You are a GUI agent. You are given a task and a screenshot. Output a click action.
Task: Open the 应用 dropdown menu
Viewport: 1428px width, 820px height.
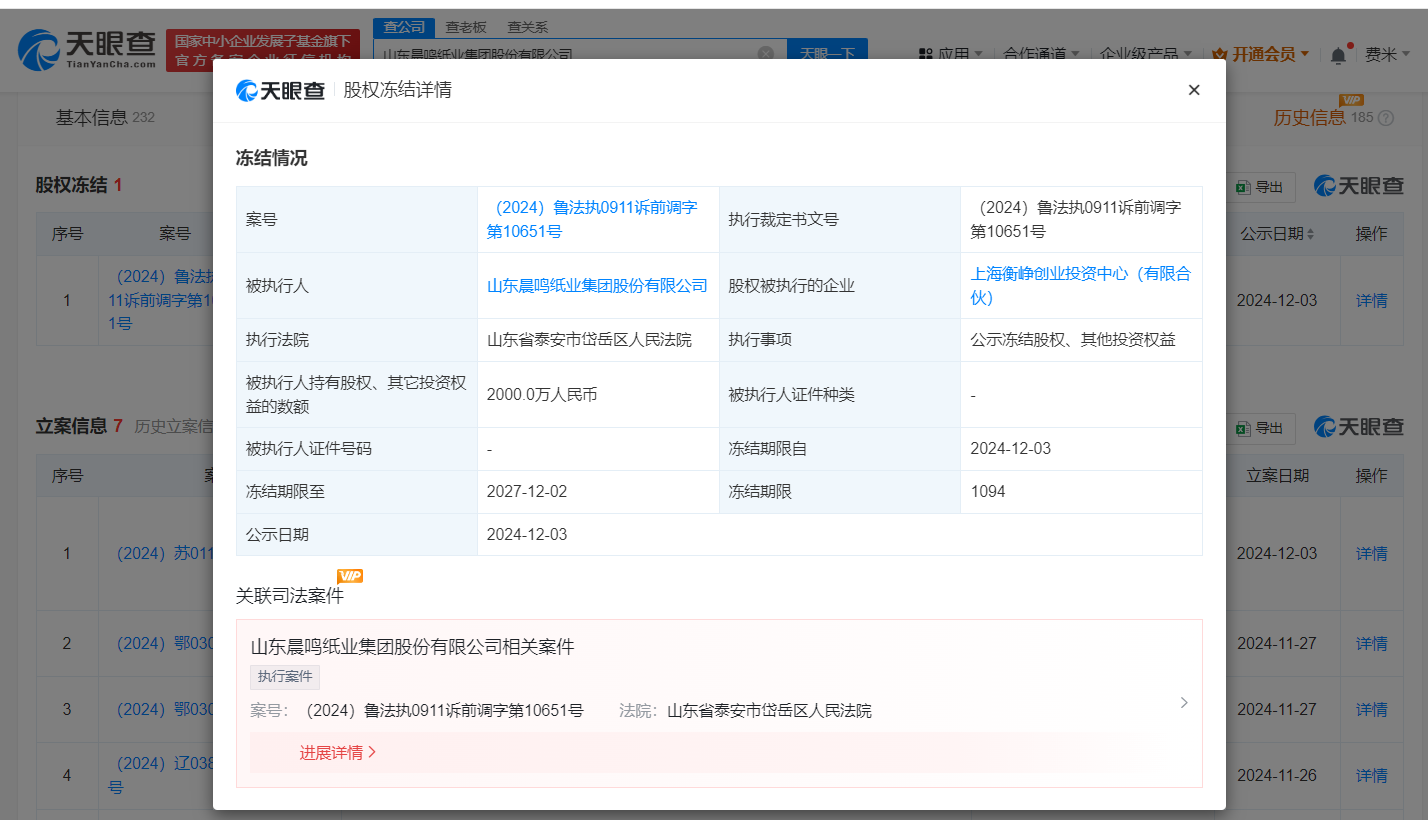[950, 54]
